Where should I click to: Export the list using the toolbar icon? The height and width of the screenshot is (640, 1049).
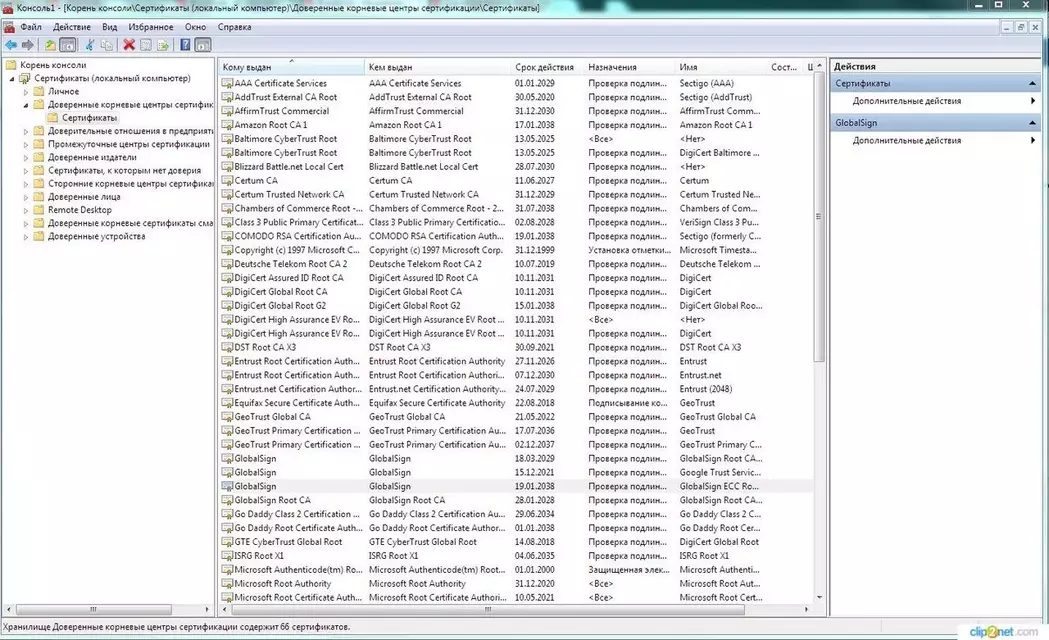coord(163,45)
